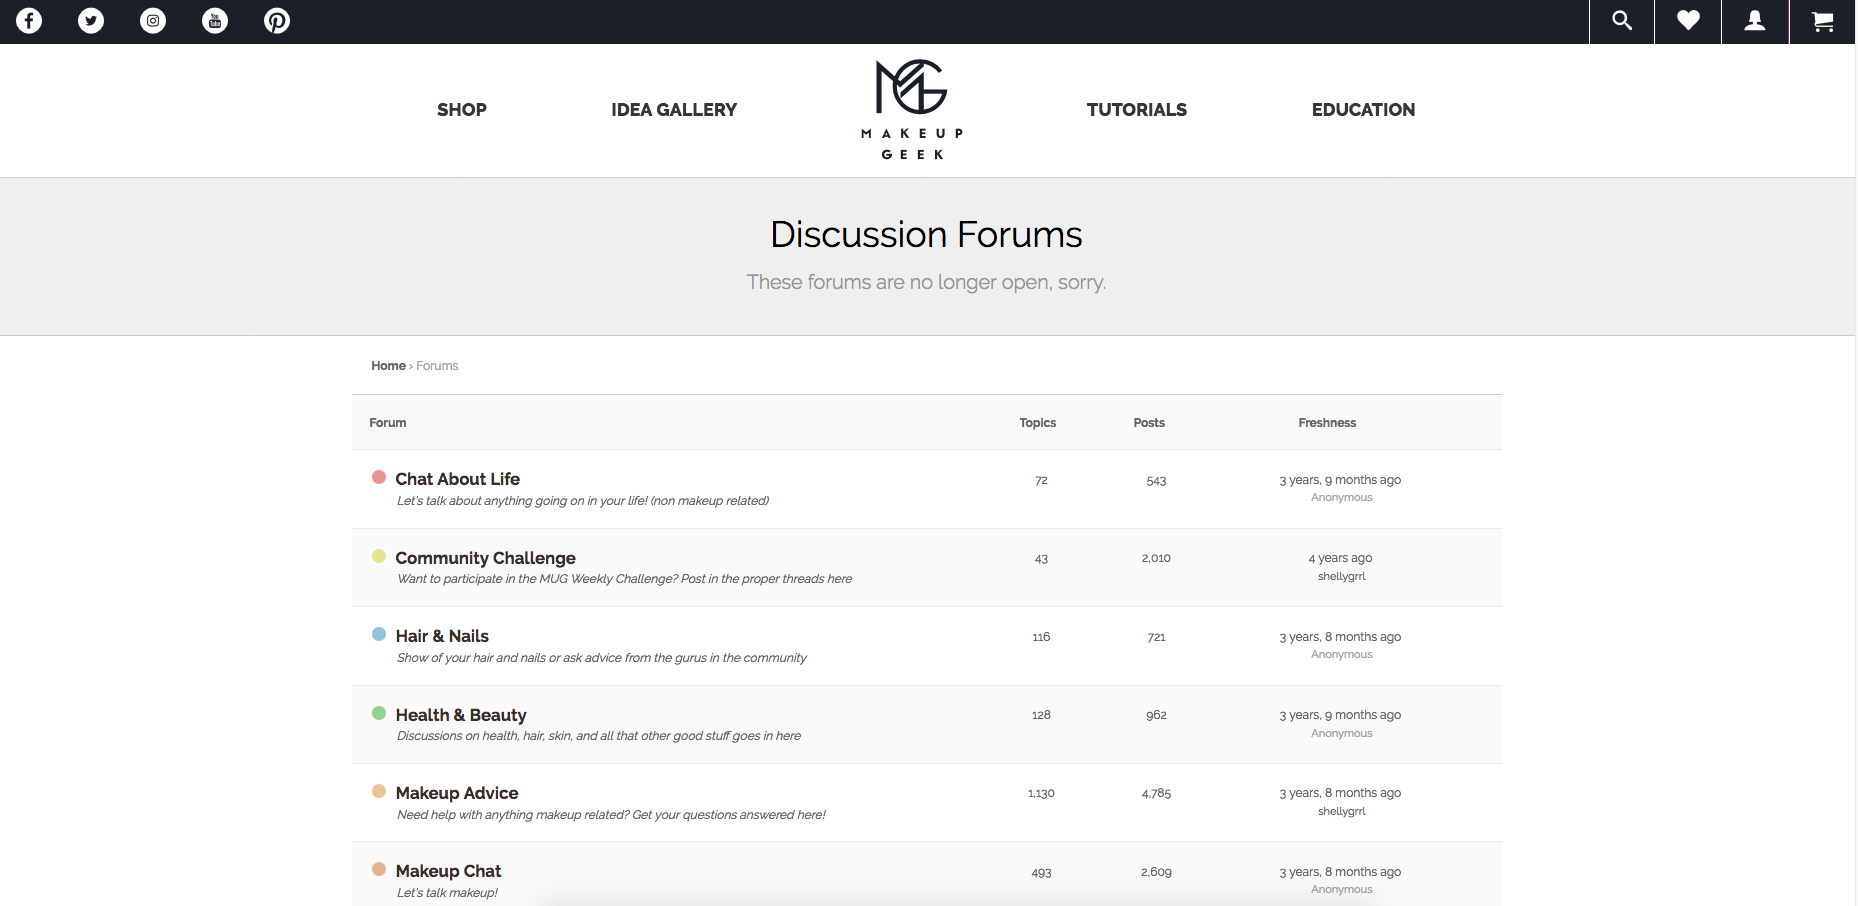Open the SHOP menu

click(462, 110)
